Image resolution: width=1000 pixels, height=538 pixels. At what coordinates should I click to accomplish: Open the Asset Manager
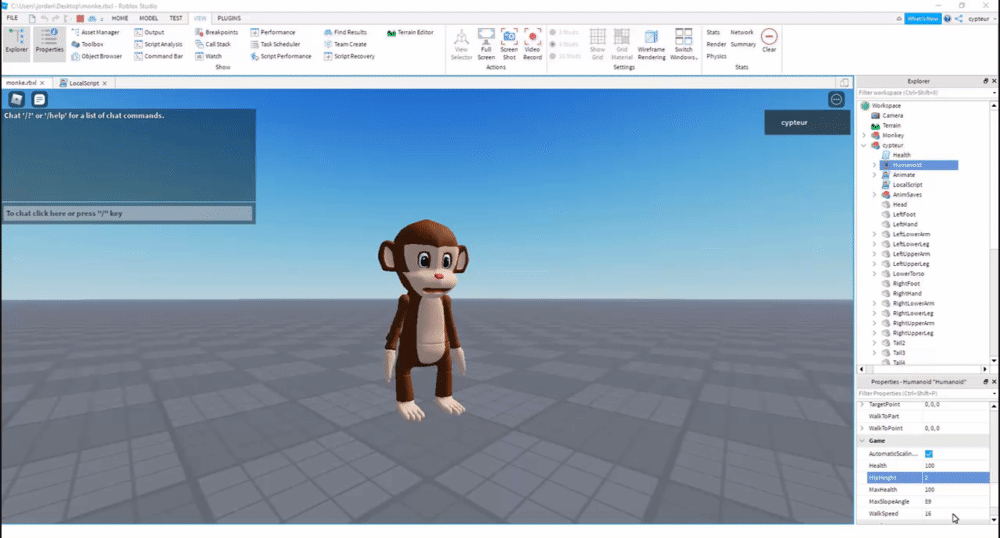(x=95, y=32)
